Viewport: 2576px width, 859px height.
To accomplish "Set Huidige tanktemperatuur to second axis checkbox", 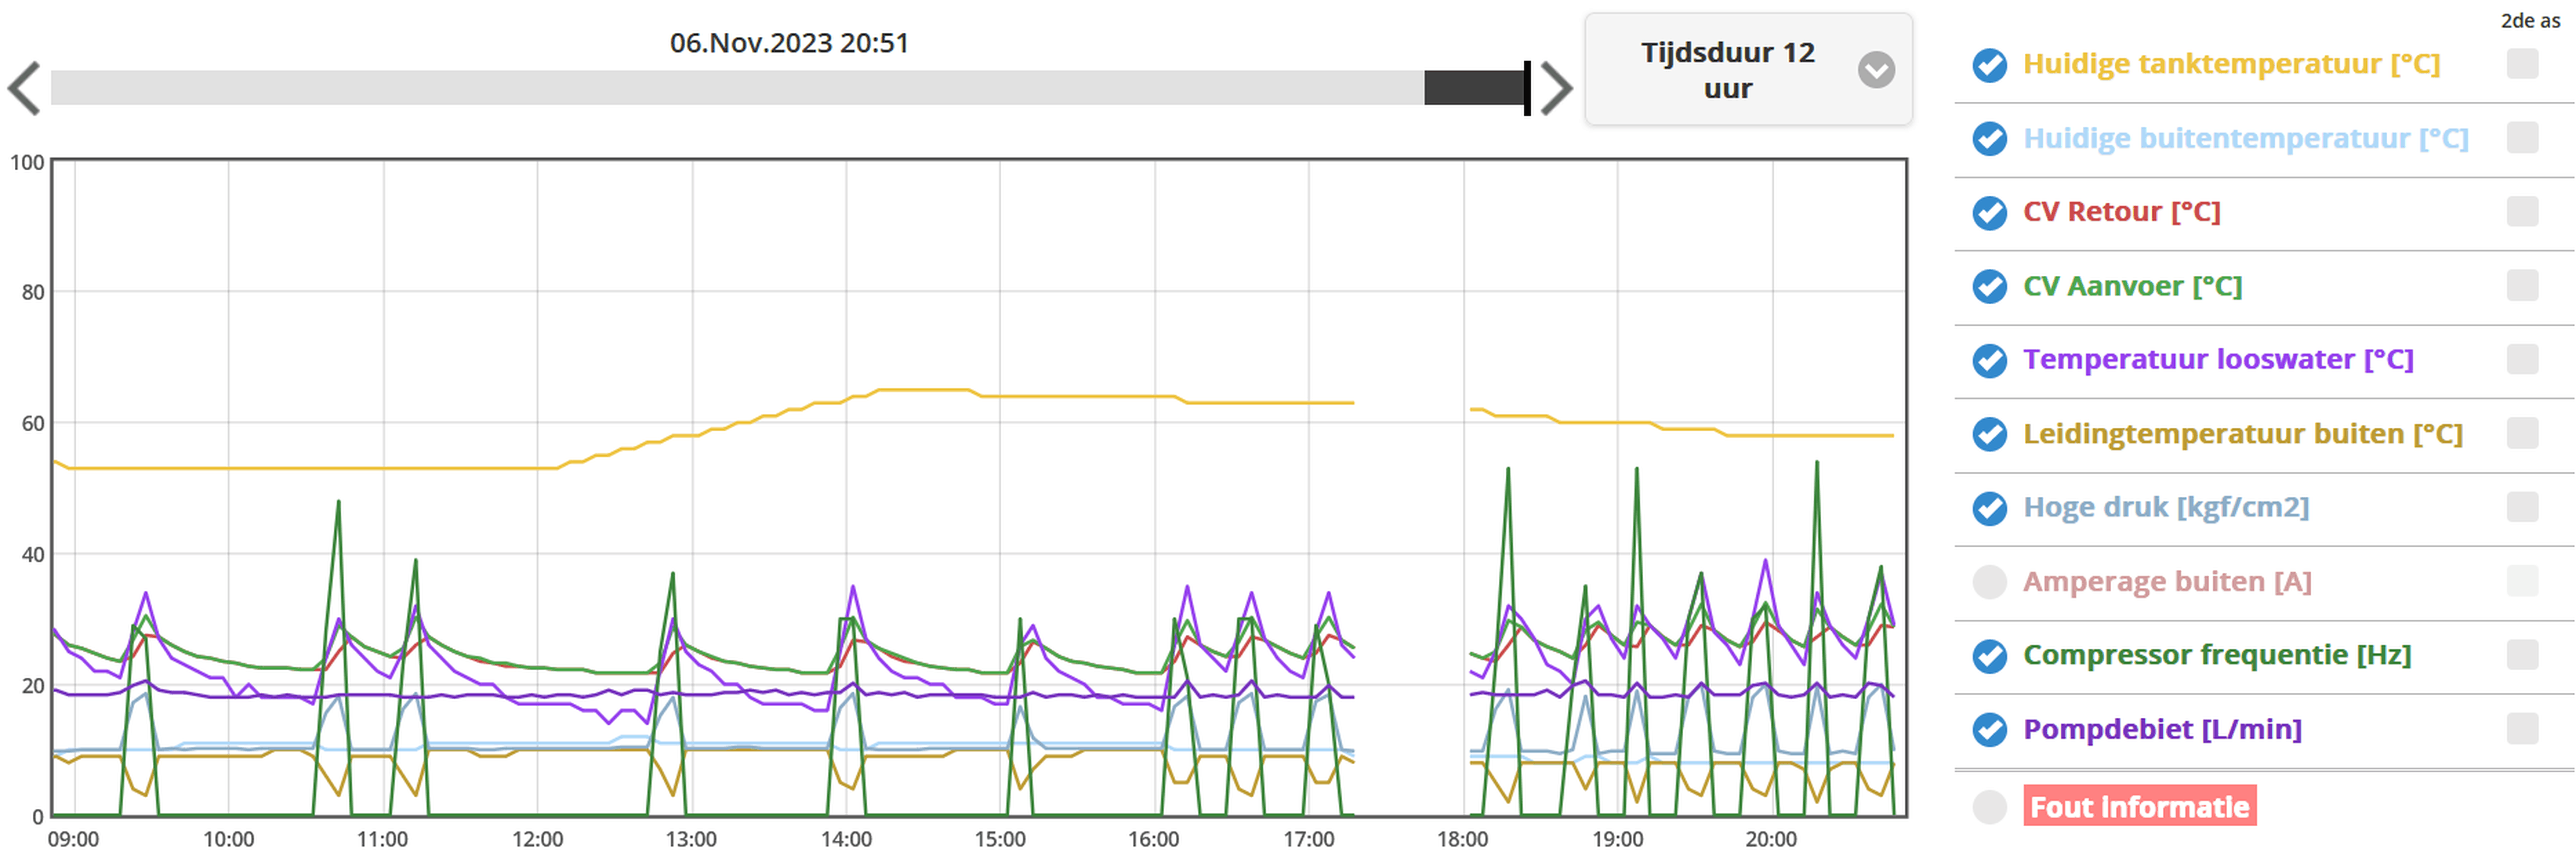I will pyautogui.click(x=2522, y=64).
